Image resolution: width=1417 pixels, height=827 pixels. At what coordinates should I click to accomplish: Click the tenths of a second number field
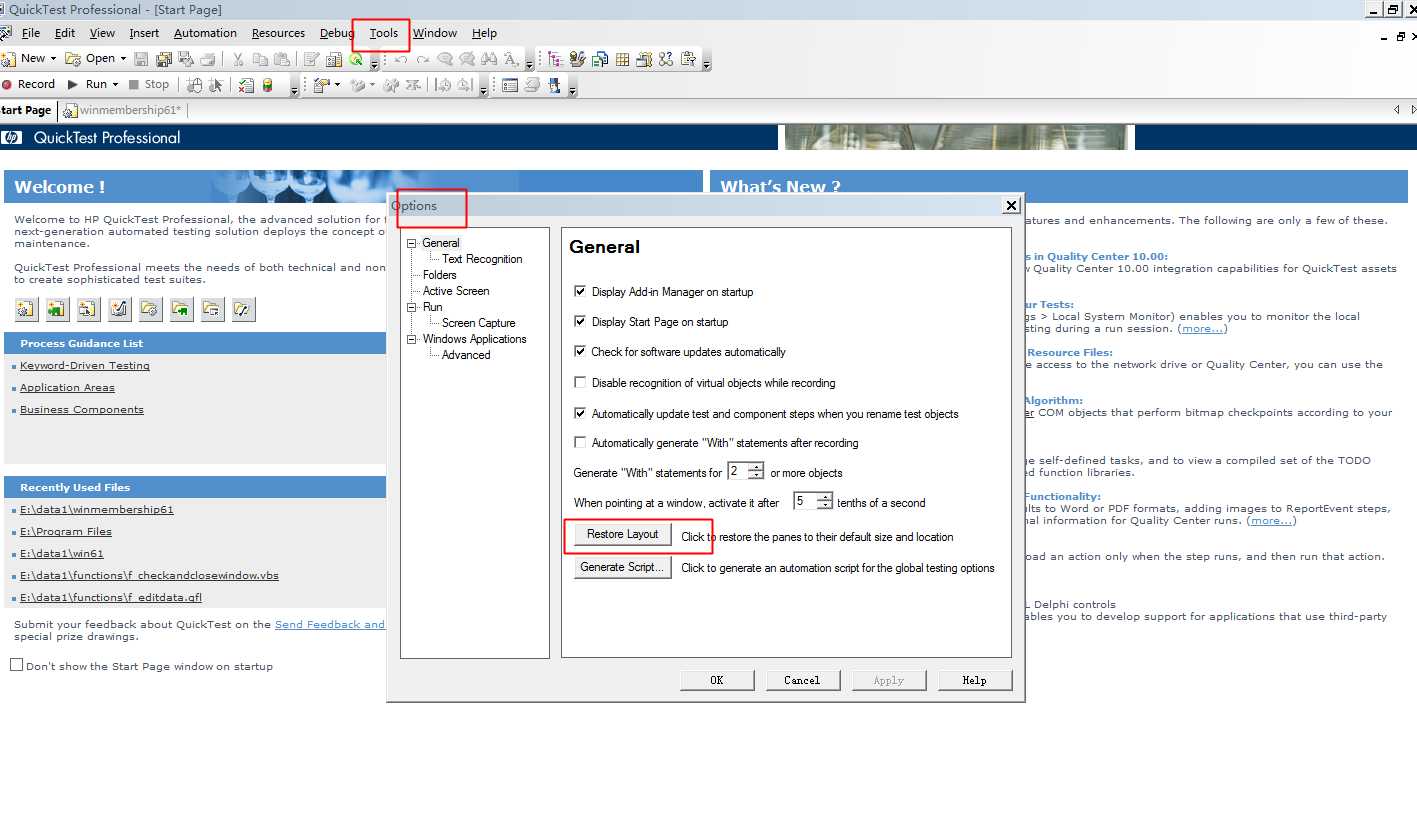click(806, 502)
